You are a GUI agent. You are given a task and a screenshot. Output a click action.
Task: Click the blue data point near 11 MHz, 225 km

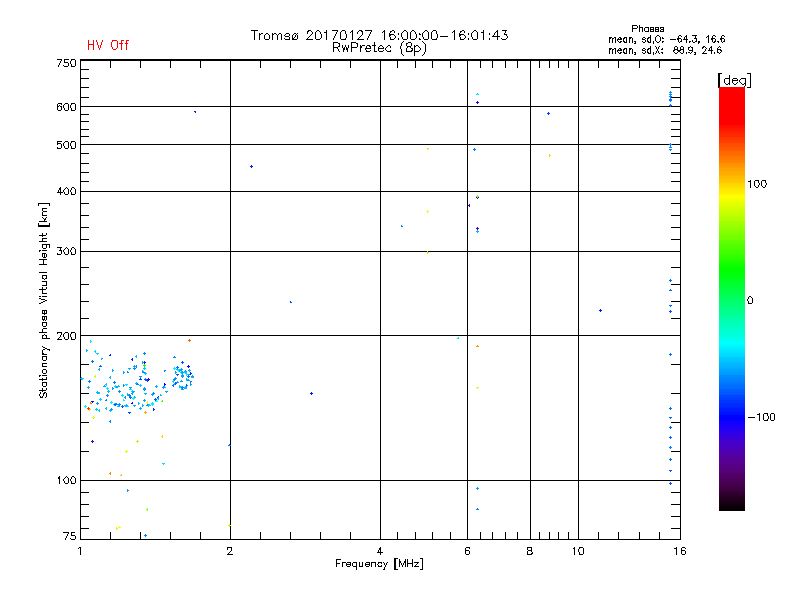pos(601,311)
